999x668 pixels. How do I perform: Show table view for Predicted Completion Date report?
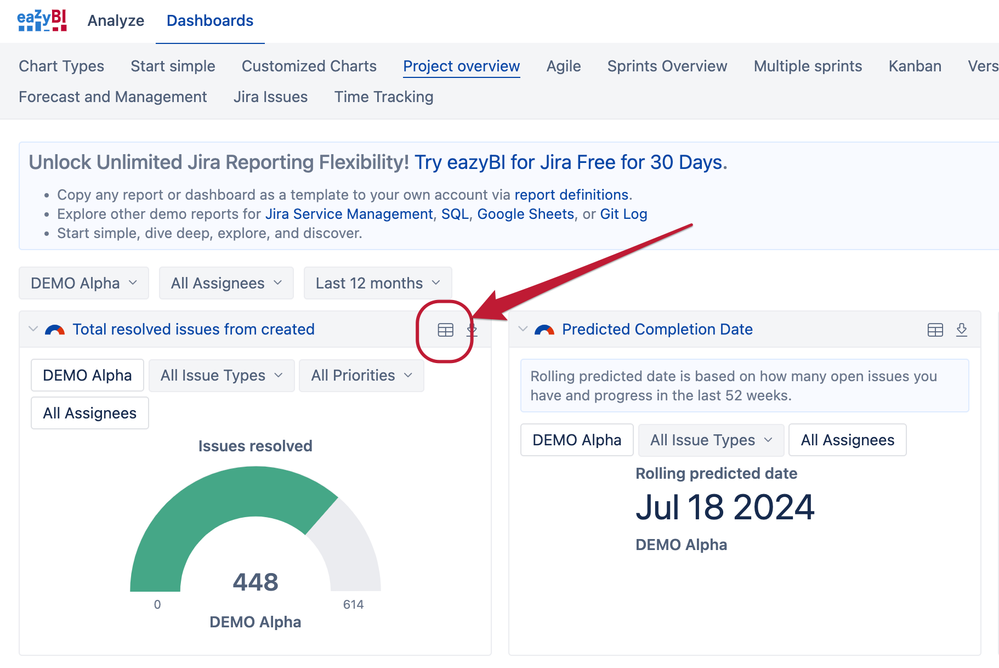(935, 330)
